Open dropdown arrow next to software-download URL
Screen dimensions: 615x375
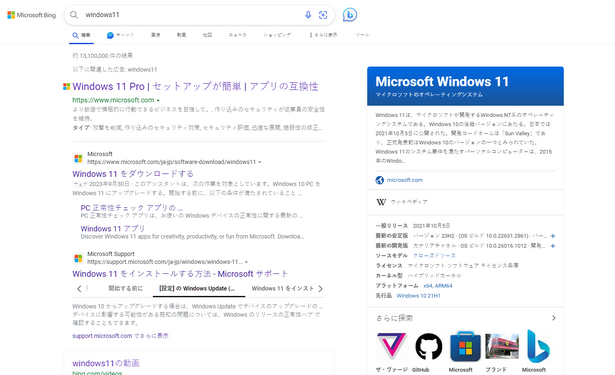coord(260,162)
